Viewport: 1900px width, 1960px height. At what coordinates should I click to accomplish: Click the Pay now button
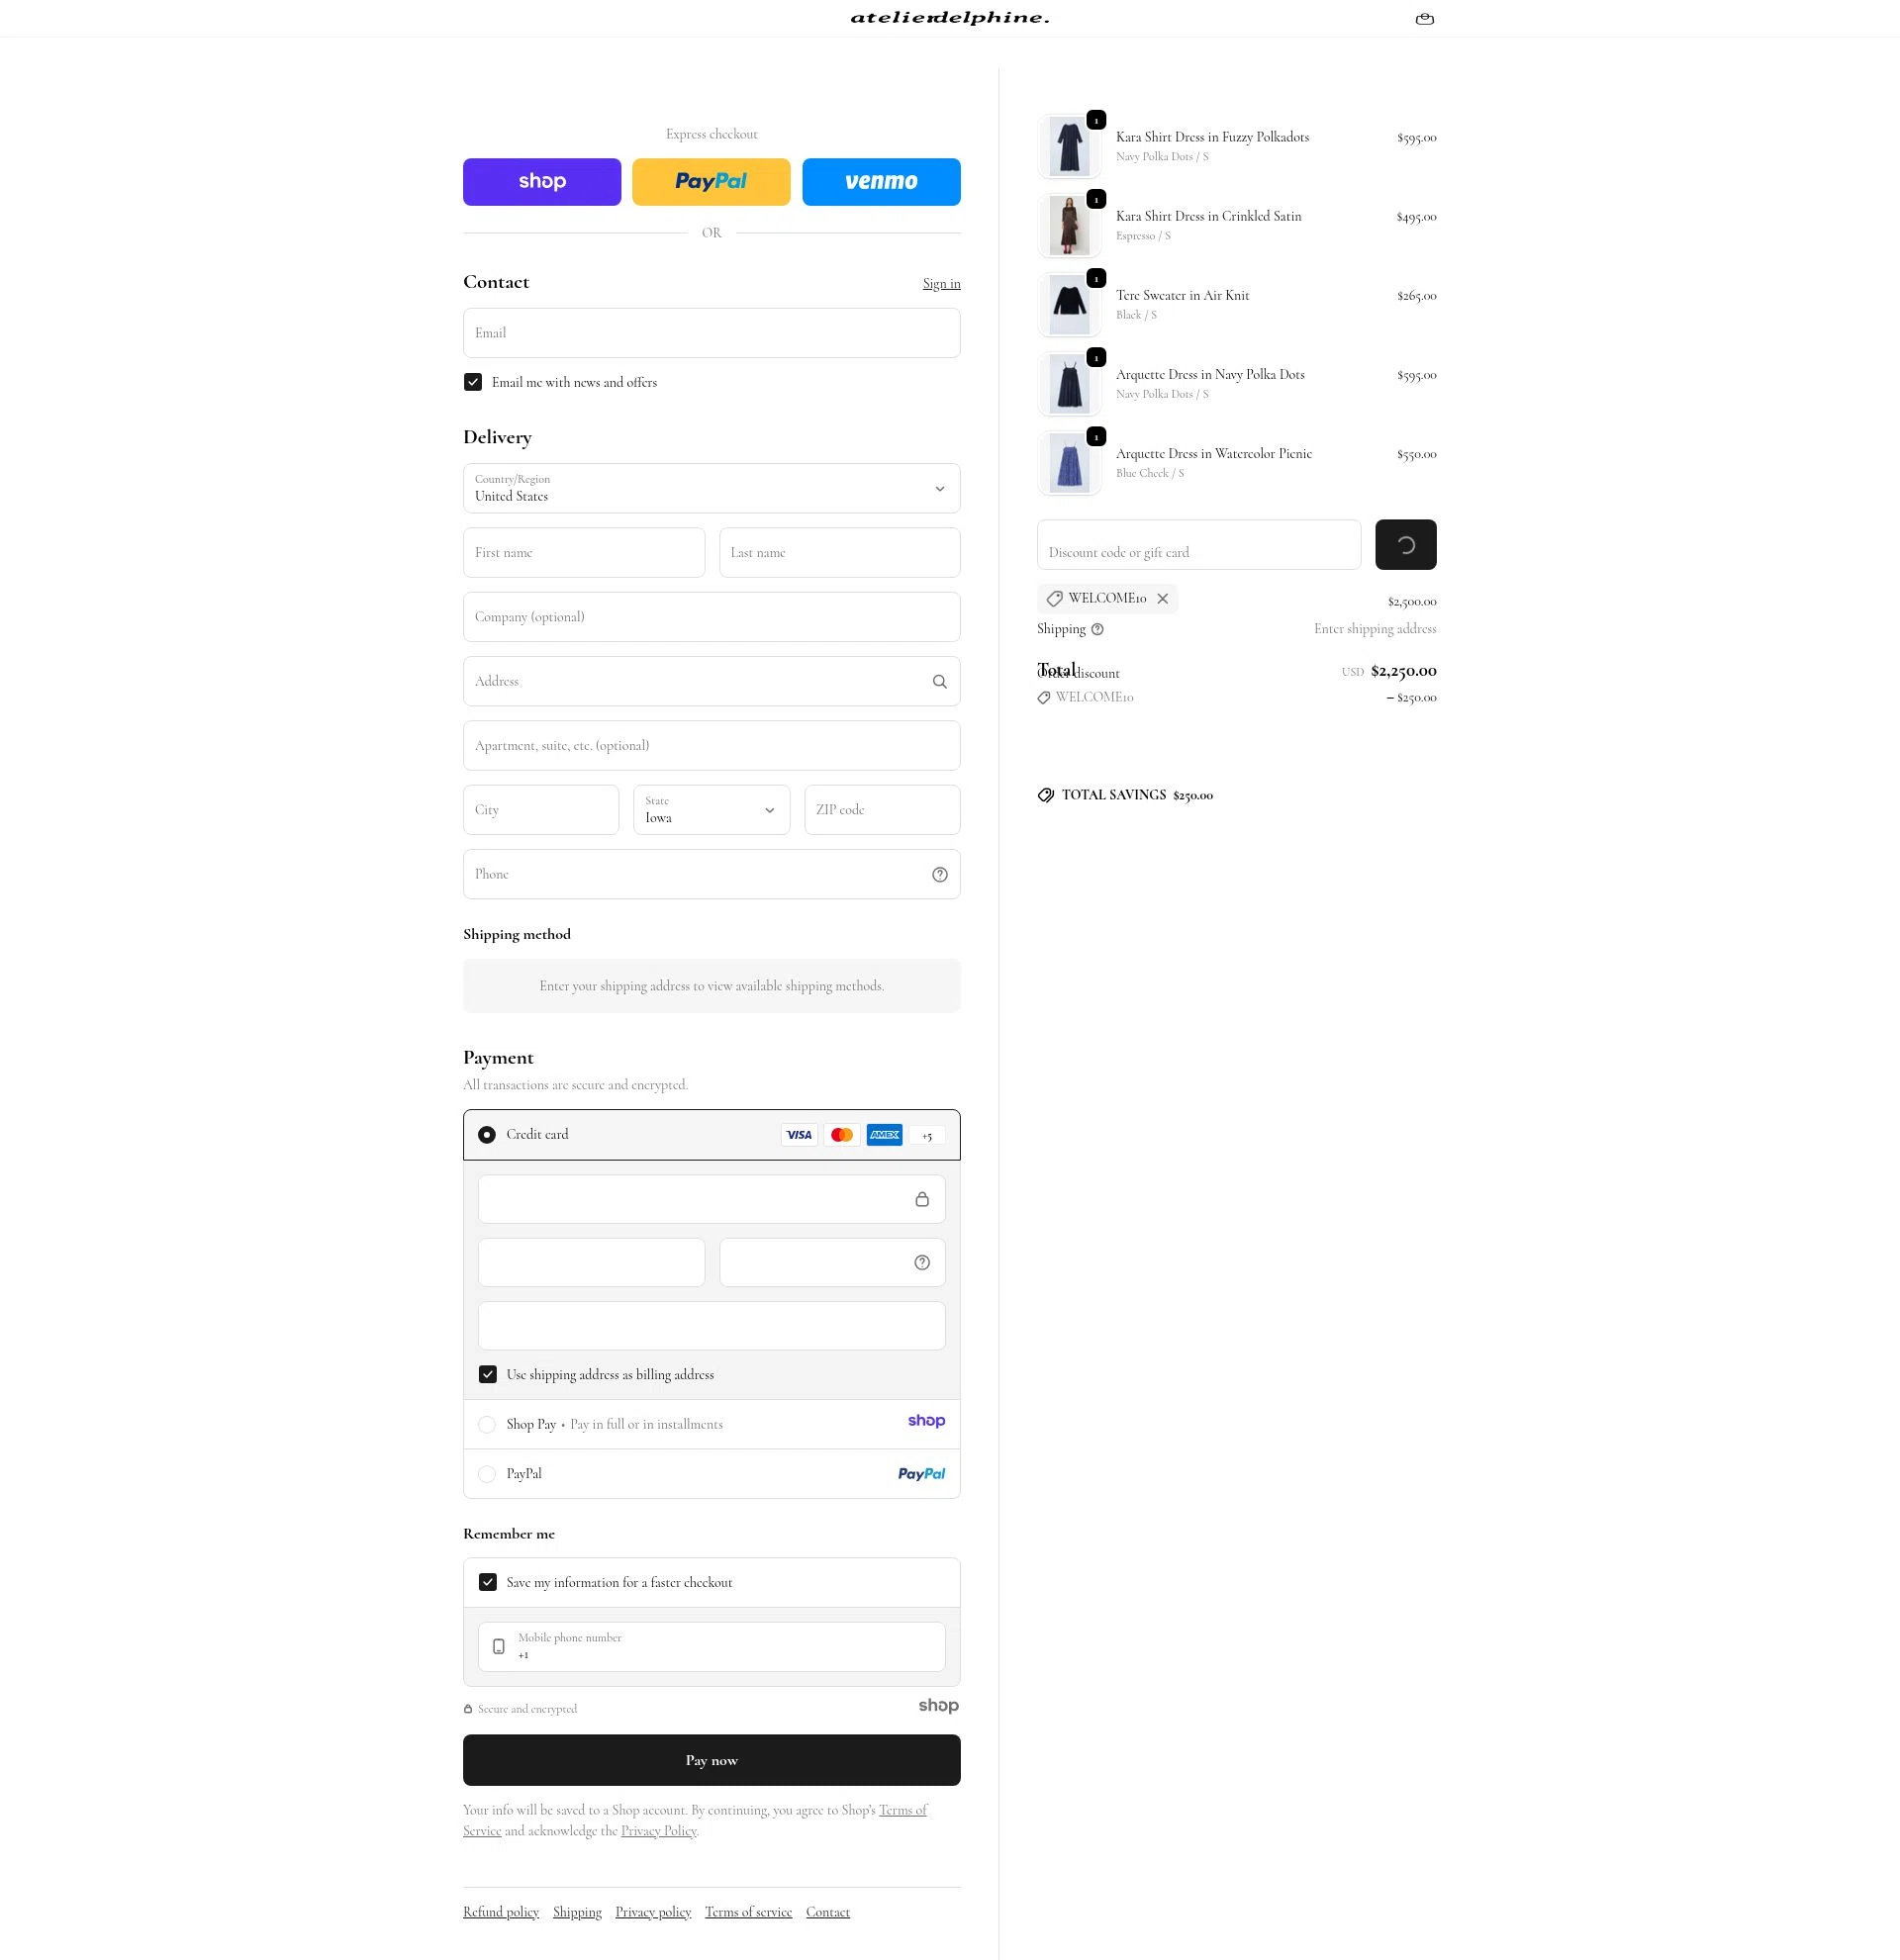tap(711, 1760)
